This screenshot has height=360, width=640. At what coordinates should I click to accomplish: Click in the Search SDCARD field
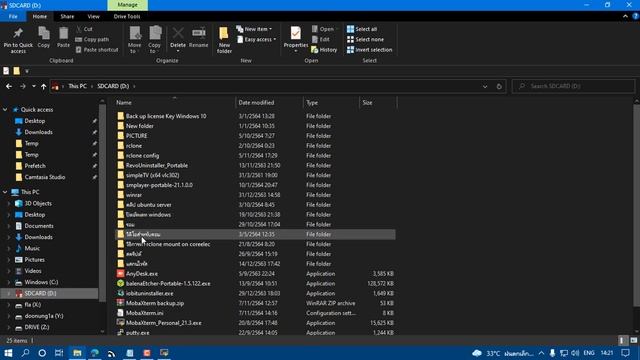coord(573,86)
